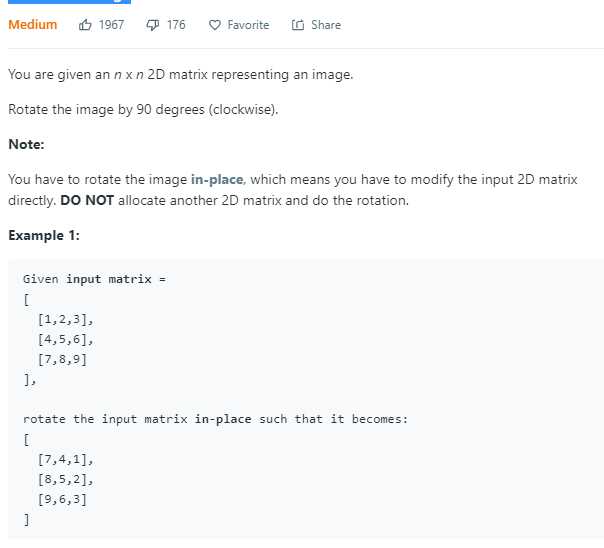Click the Note: heading

coord(26,144)
